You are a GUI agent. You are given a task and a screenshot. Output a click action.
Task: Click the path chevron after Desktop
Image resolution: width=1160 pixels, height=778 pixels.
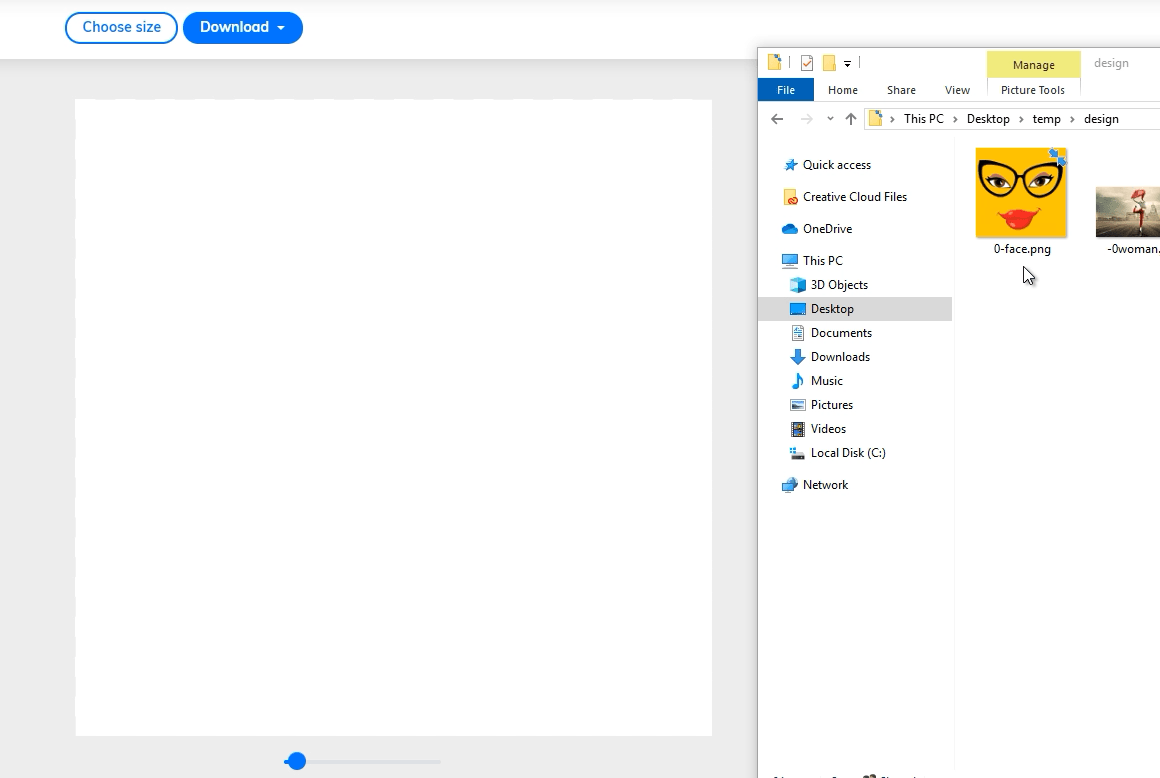[1021, 119]
